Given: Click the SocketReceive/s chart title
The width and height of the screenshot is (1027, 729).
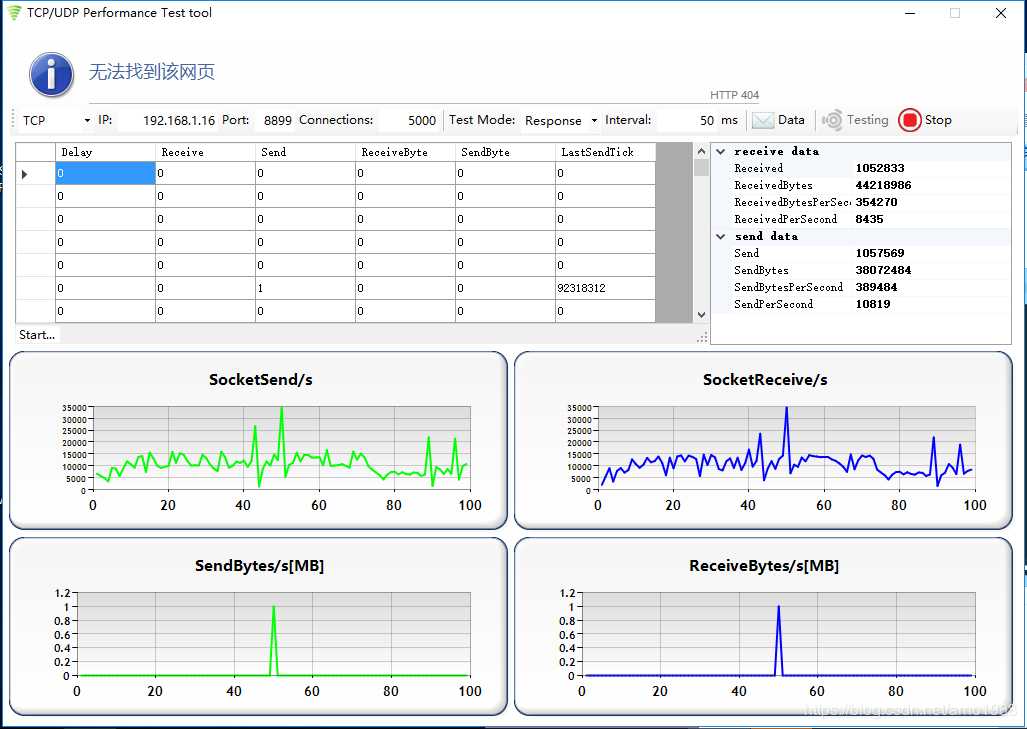Looking at the screenshot, I should point(765,379).
